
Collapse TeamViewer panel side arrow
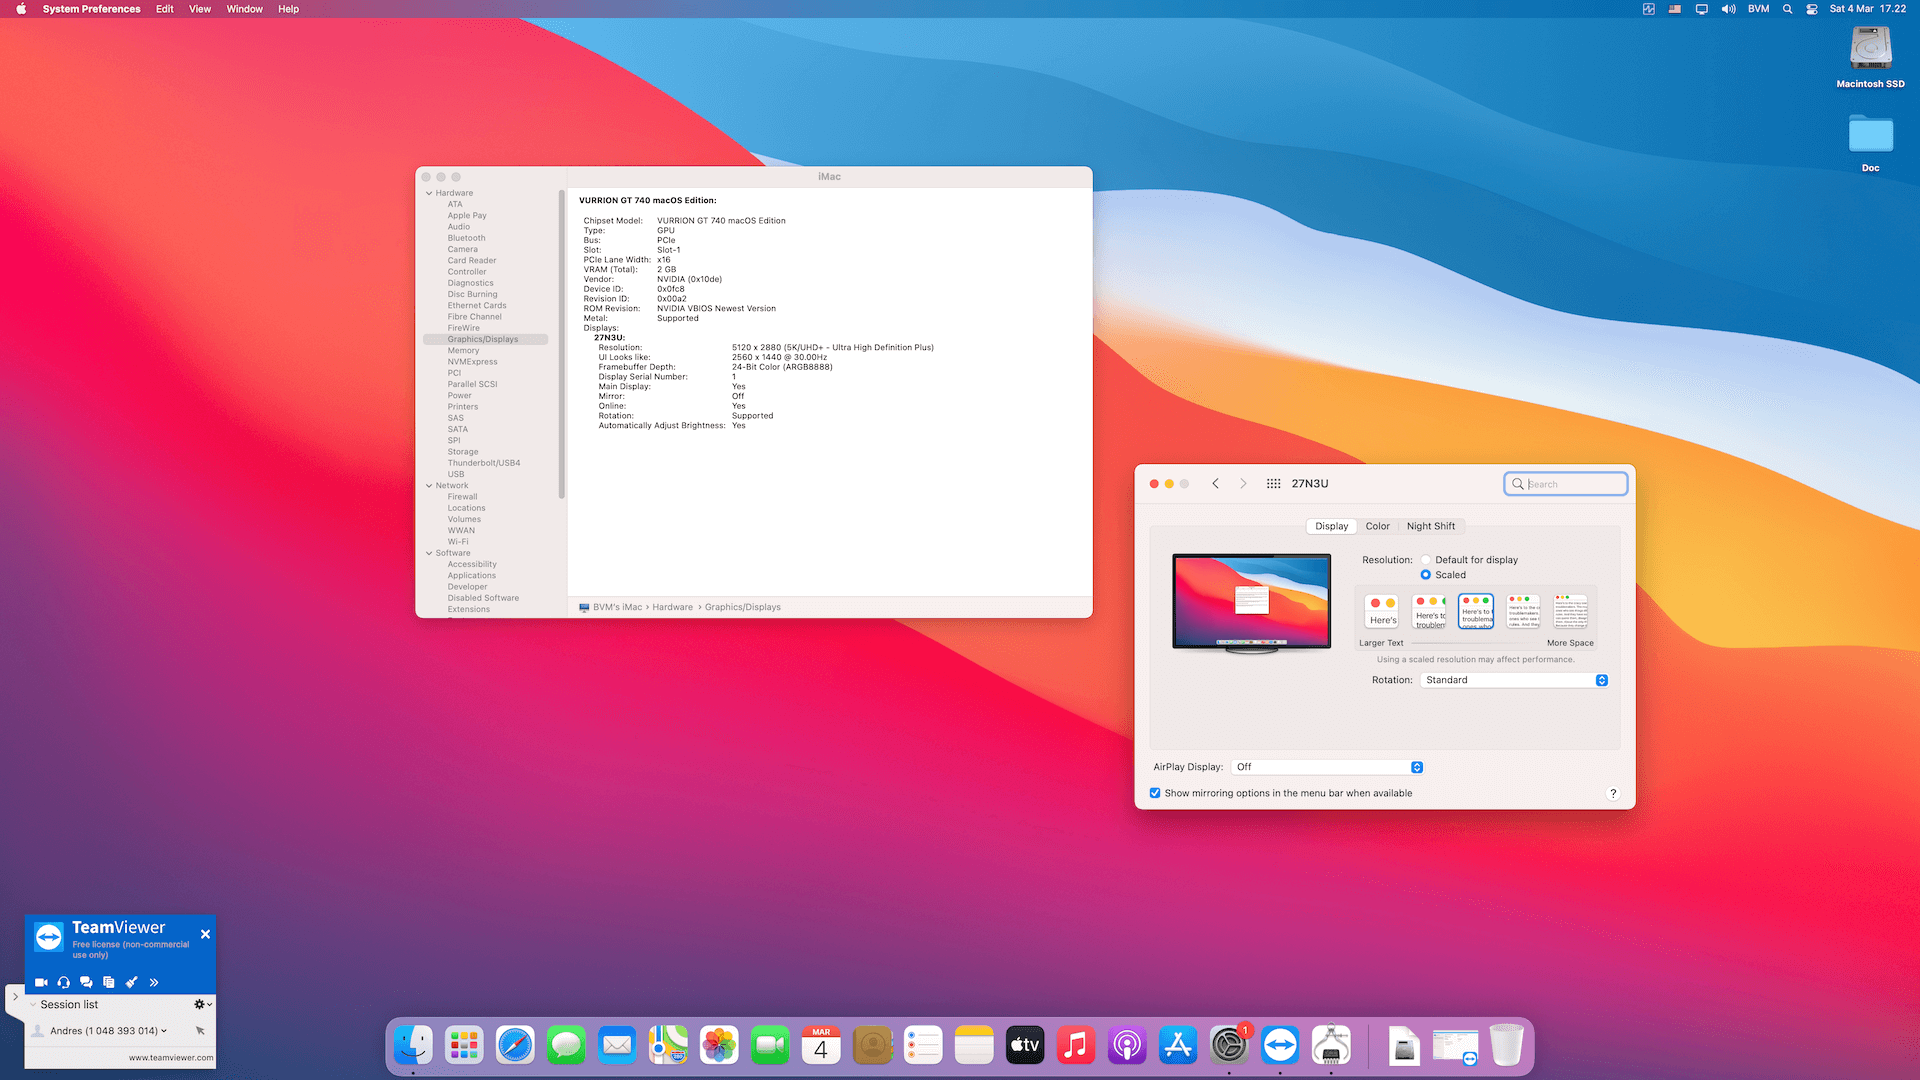[15, 997]
